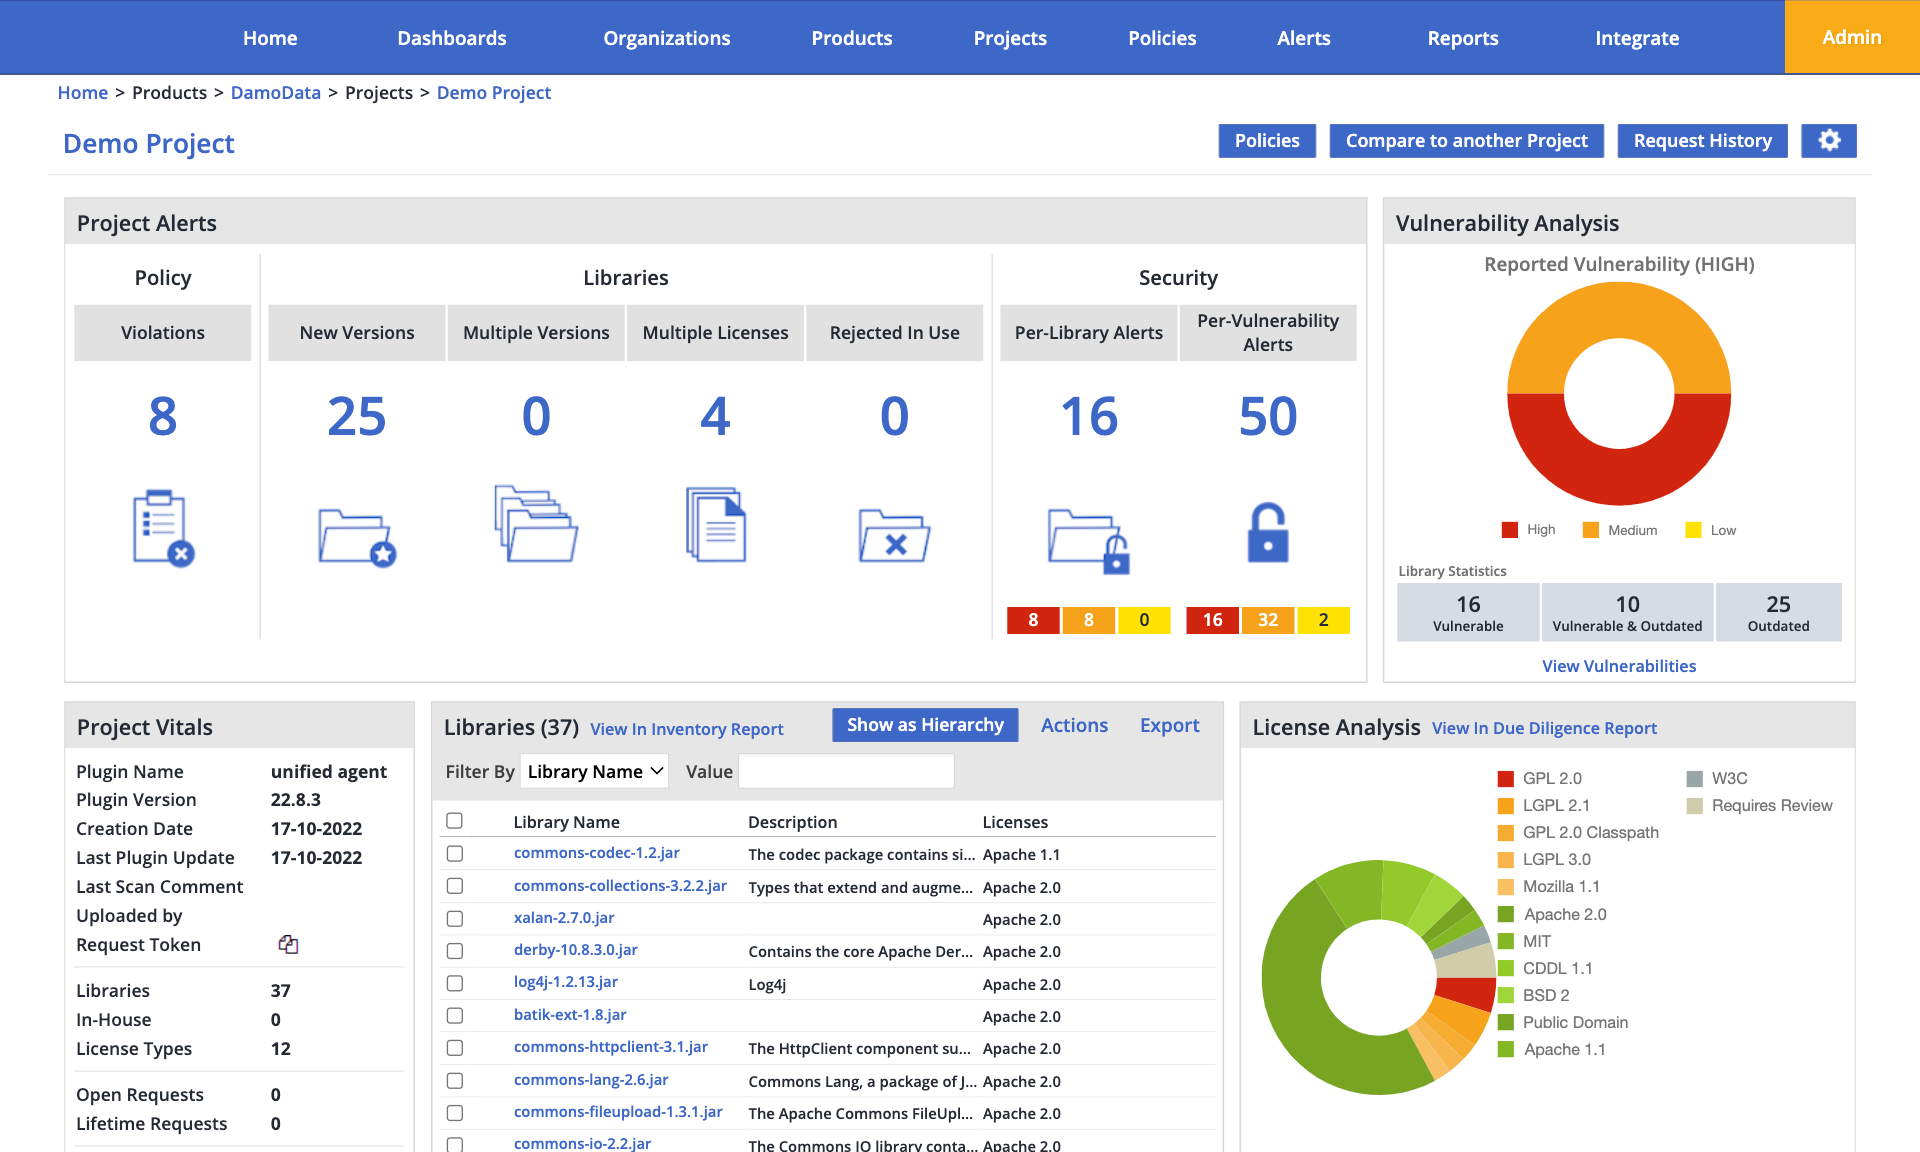Open View Vulnerabilities link
Viewport: 1920px width, 1152px height.
pos(1619,666)
